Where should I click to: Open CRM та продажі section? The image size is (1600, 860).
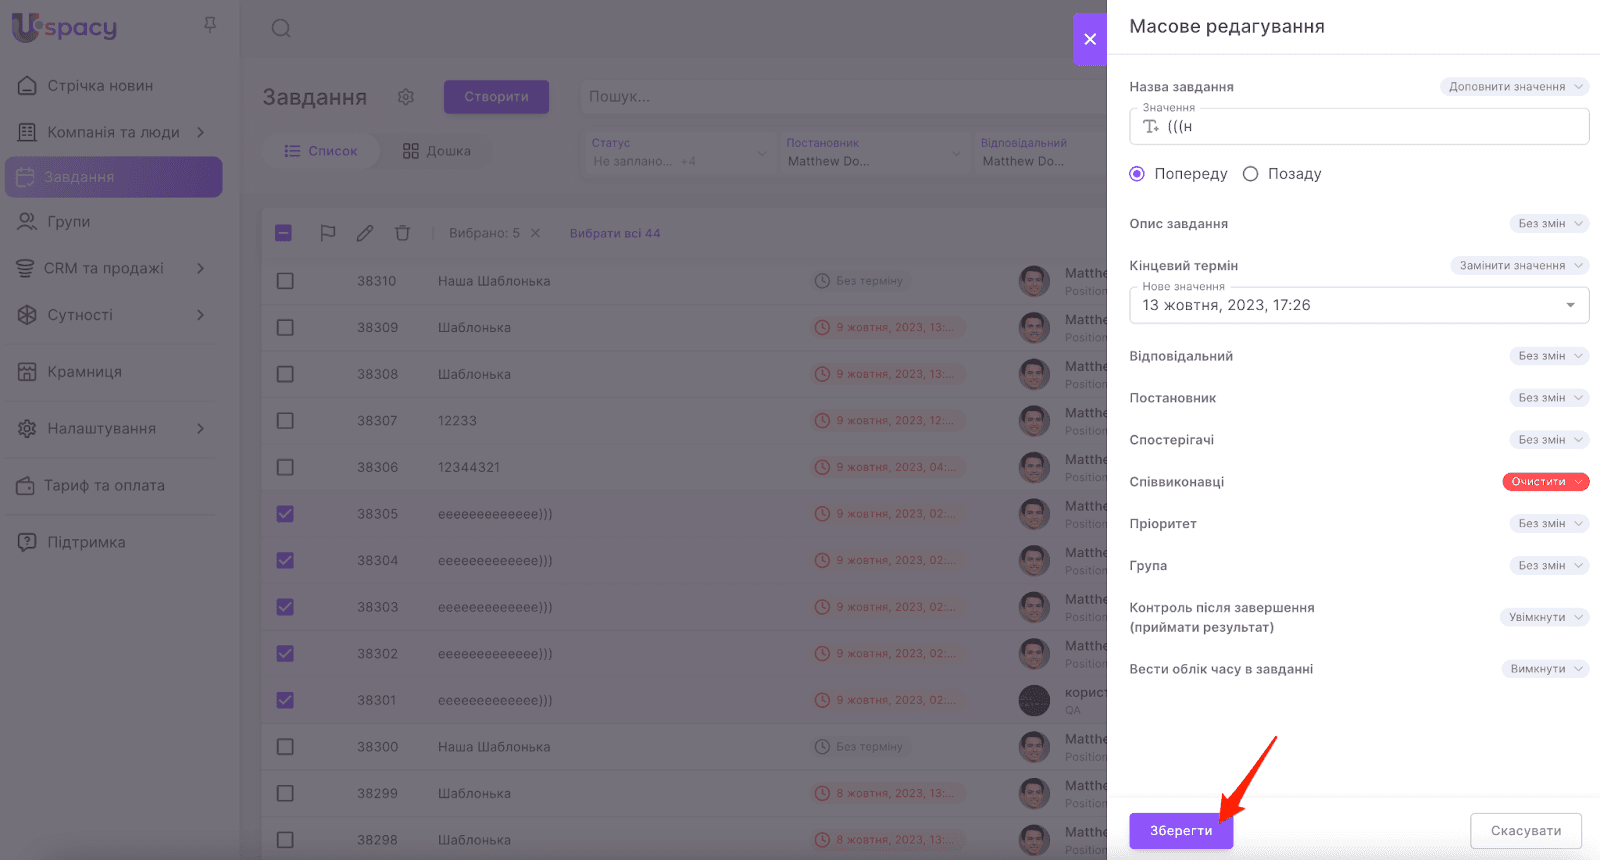click(103, 268)
